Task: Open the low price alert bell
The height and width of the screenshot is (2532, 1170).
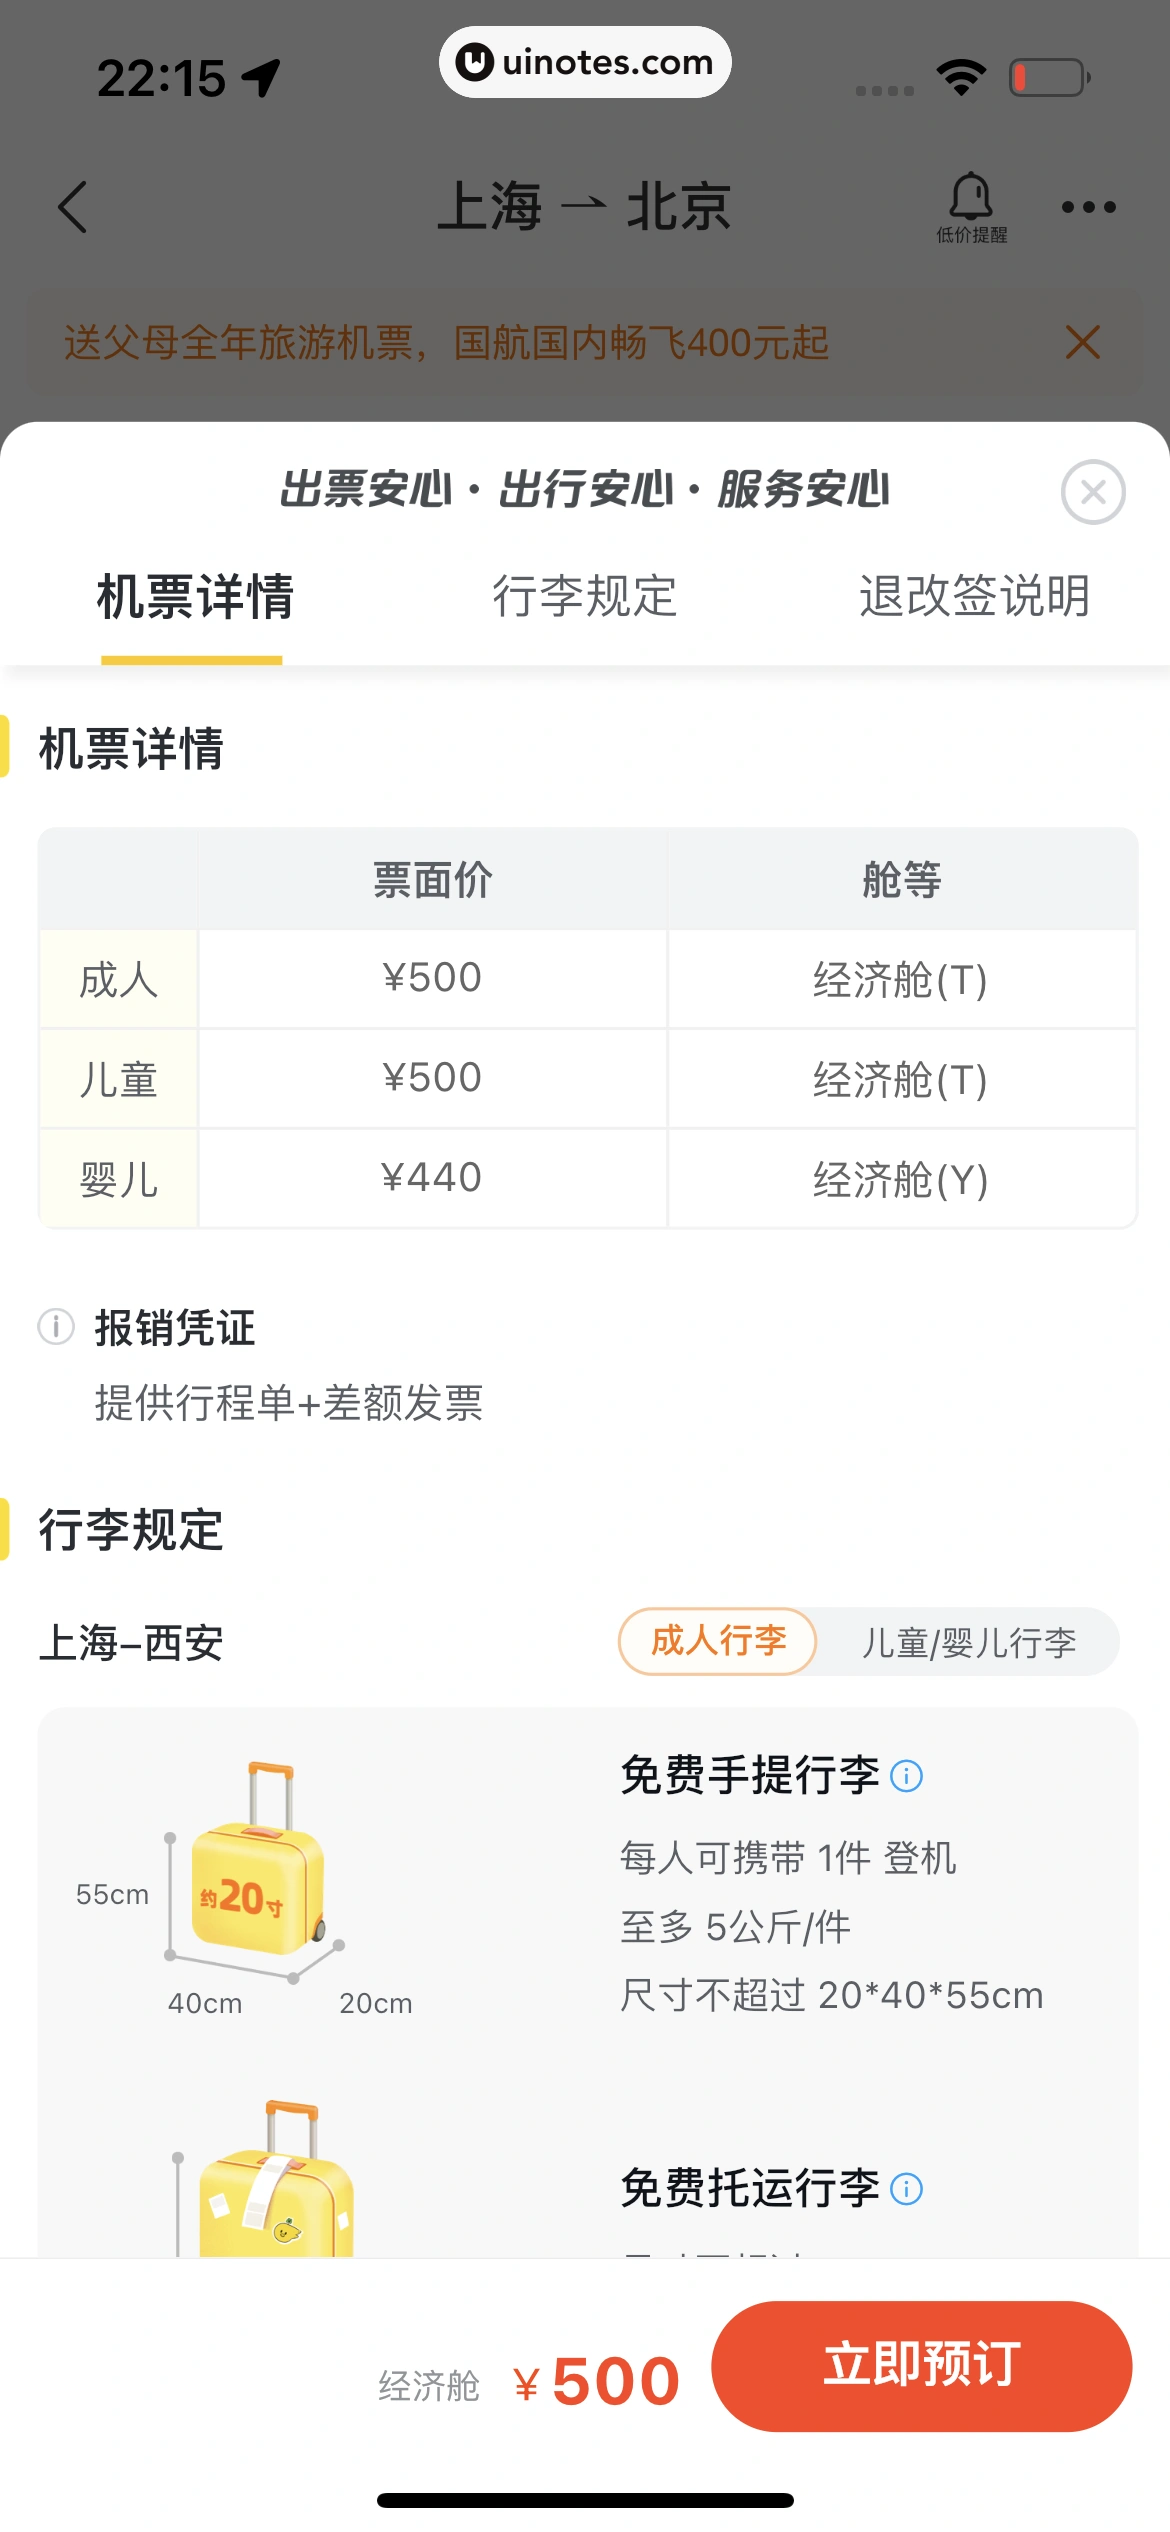Action: (971, 206)
